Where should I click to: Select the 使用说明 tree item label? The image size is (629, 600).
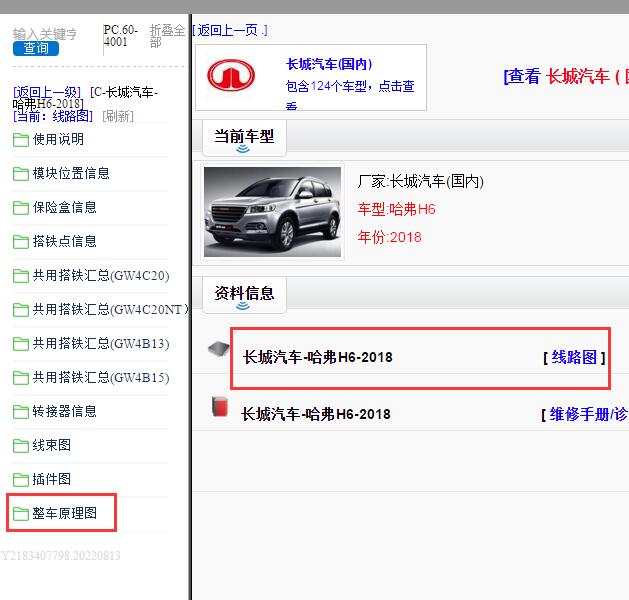pyautogui.click(x=58, y=139)
